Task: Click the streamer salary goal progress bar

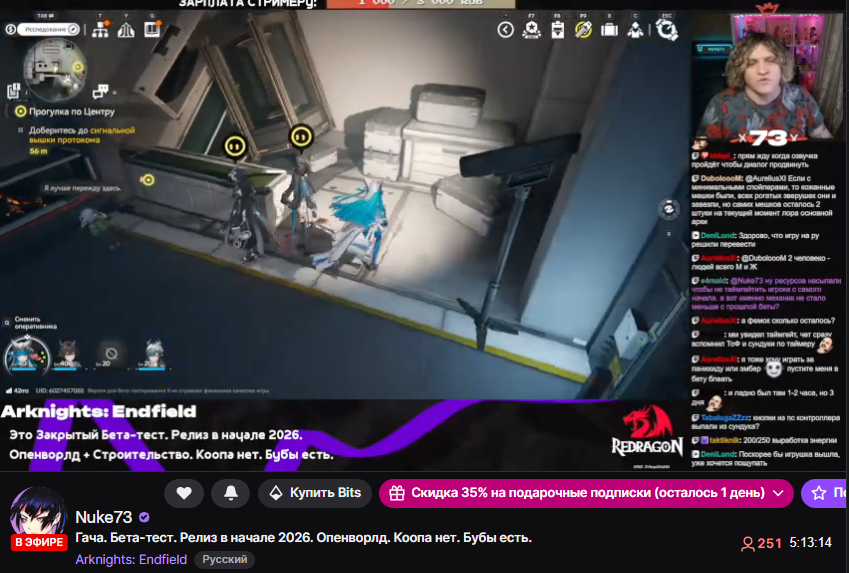Action: (x=420, y=3)
